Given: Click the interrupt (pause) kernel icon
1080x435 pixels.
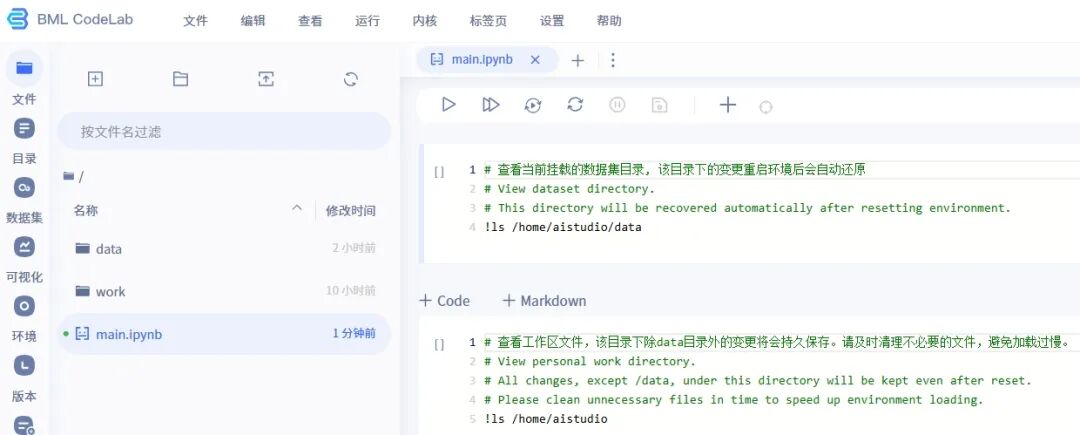Looking at the screenshot, I should (617, 105).
